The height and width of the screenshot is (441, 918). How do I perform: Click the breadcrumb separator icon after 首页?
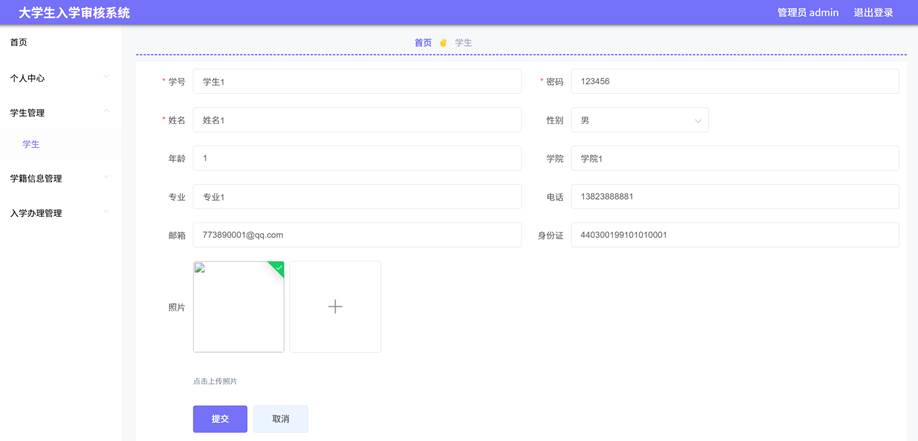coord(443,43)
